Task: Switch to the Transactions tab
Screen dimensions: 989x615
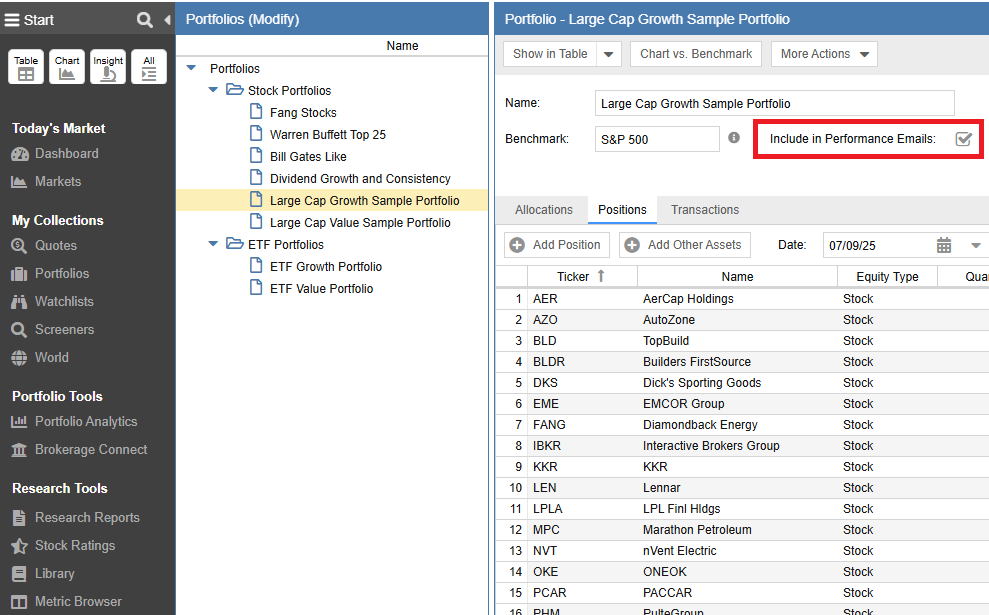Action: point(705,210)
